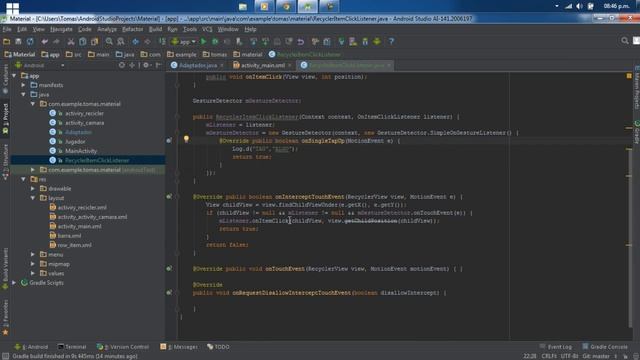Click the Windows Start button

click(12, 7)
